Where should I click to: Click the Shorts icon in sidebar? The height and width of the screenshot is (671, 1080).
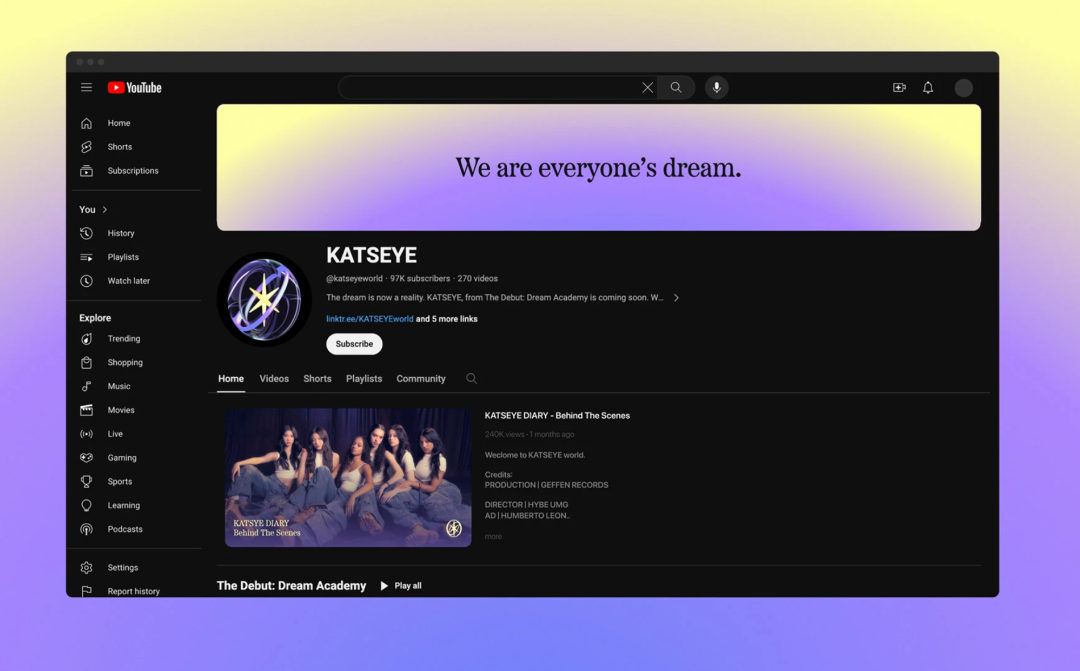(86, 147)
